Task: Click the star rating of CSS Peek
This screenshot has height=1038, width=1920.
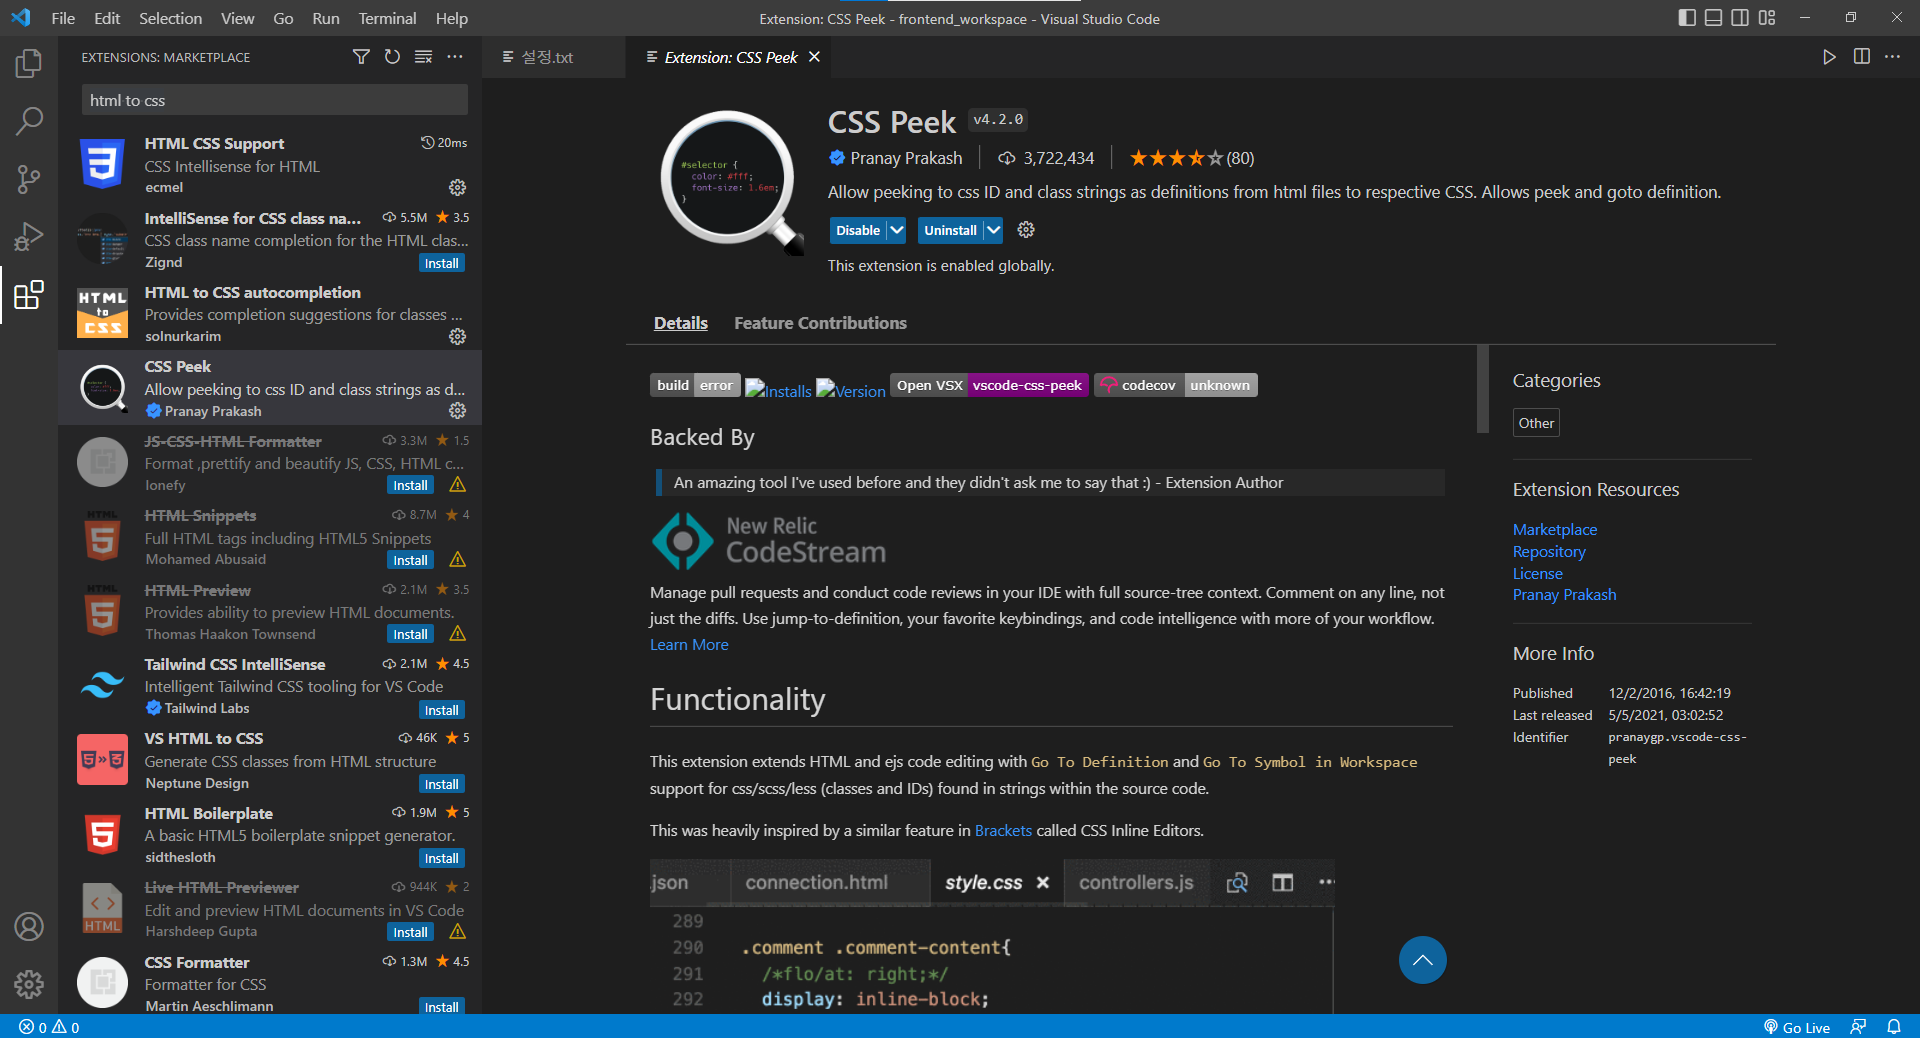Action: click(x=1191, y=158)
